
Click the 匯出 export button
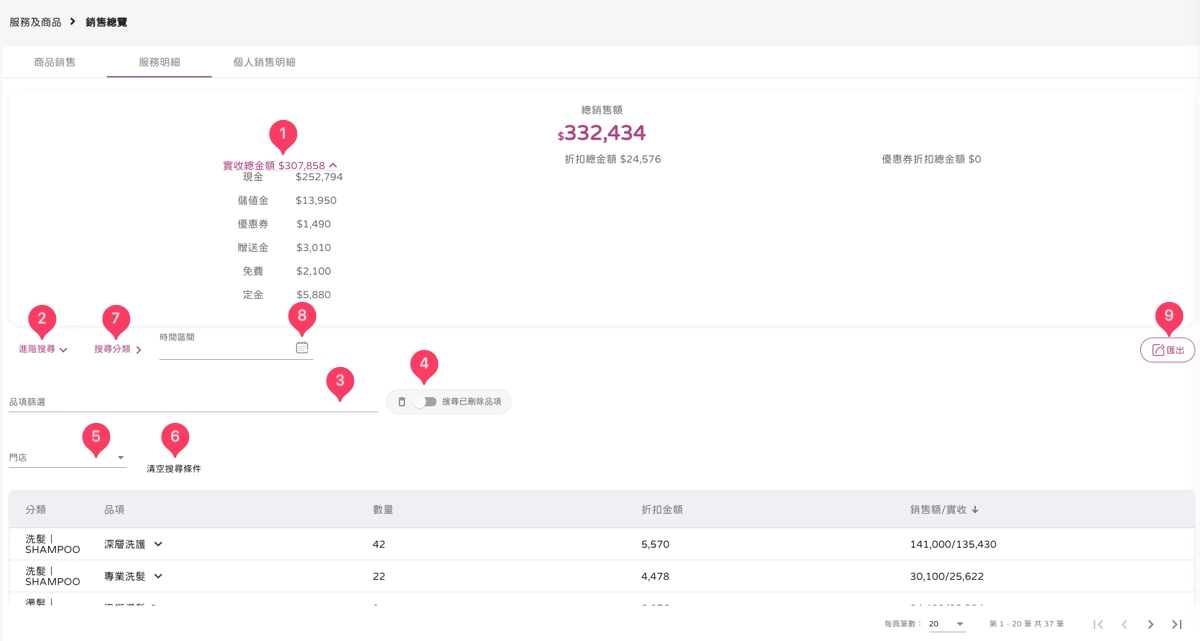1167,350
